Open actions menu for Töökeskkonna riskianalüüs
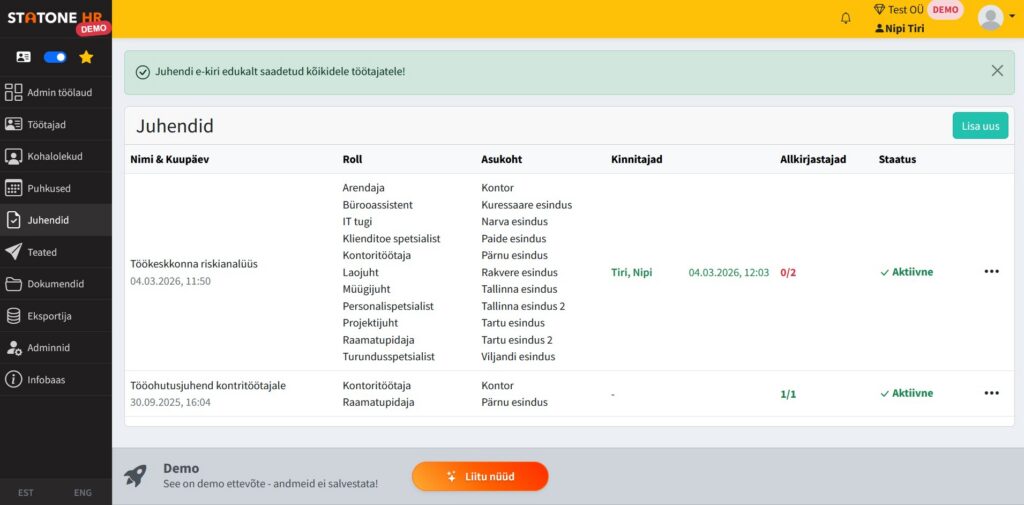This screenshot has height=505, width=1024. point(991,272)
